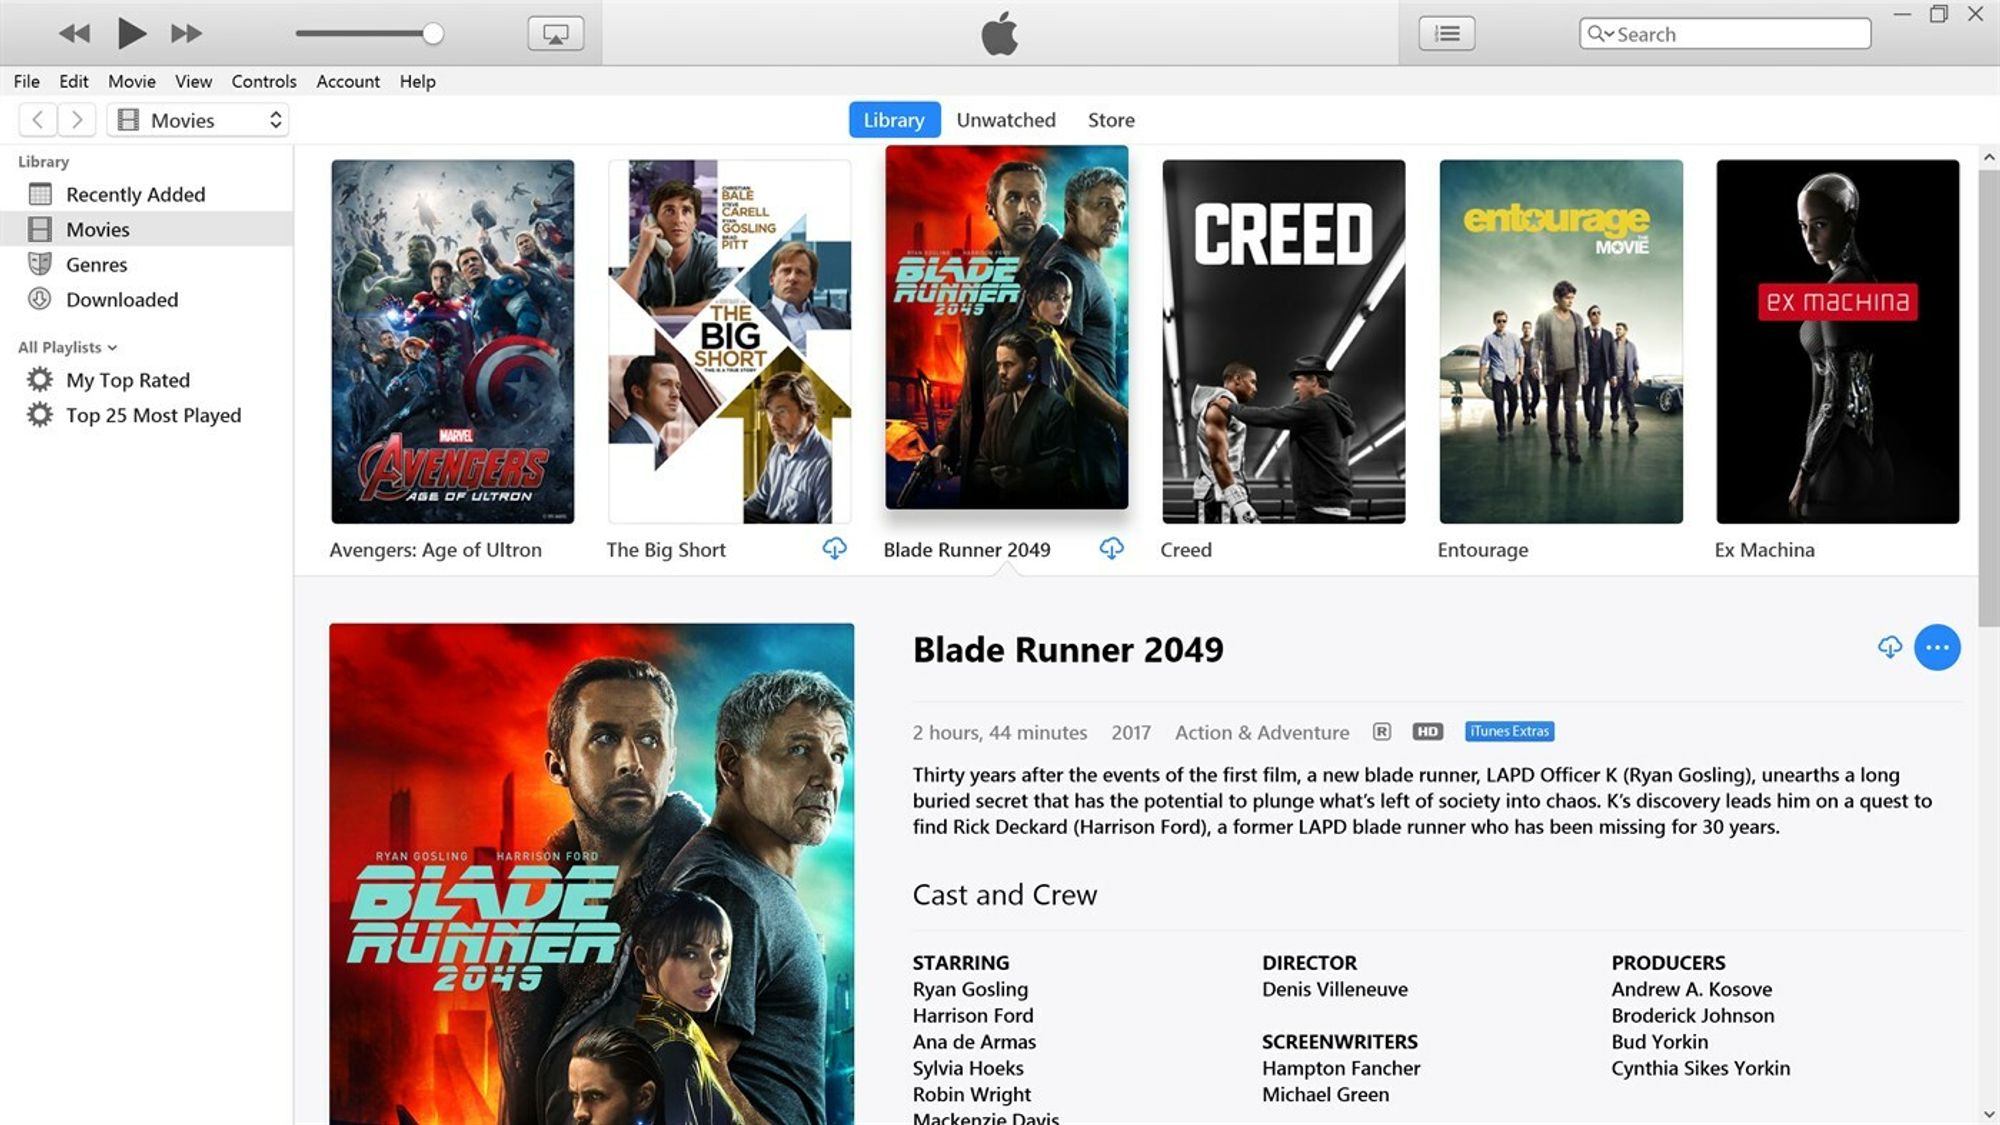
Task: Click the forward skip playback control
Action: 187,33
